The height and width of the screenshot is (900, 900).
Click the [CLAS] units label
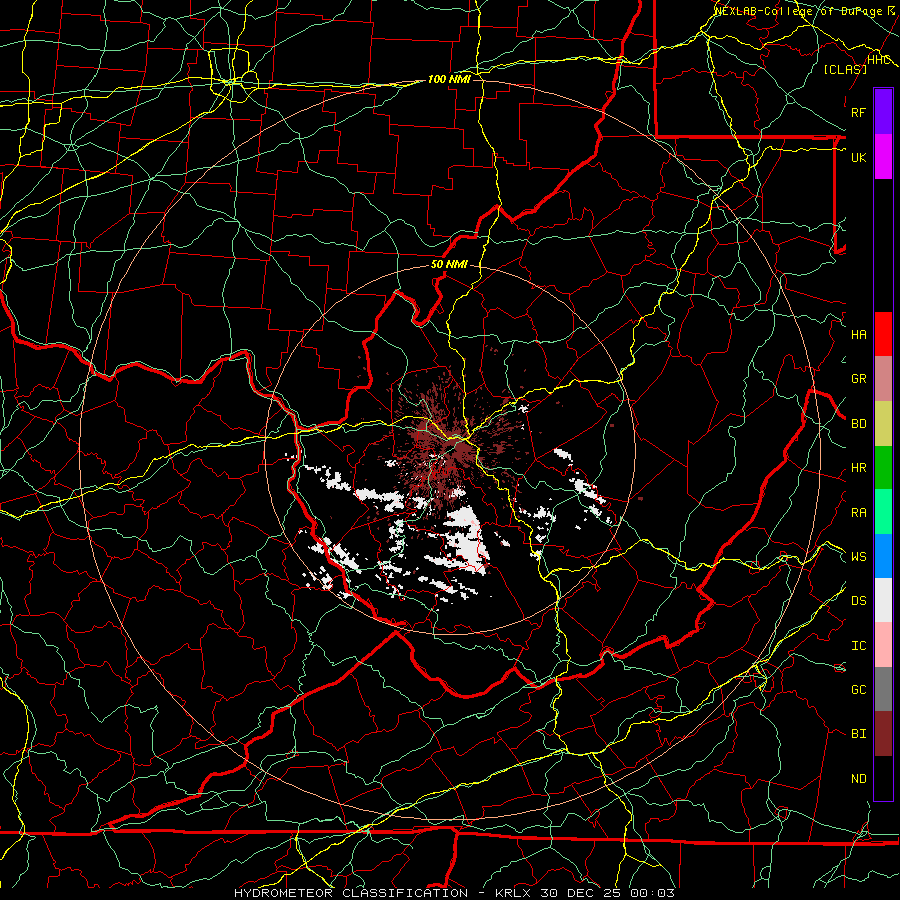pos(845,69)
